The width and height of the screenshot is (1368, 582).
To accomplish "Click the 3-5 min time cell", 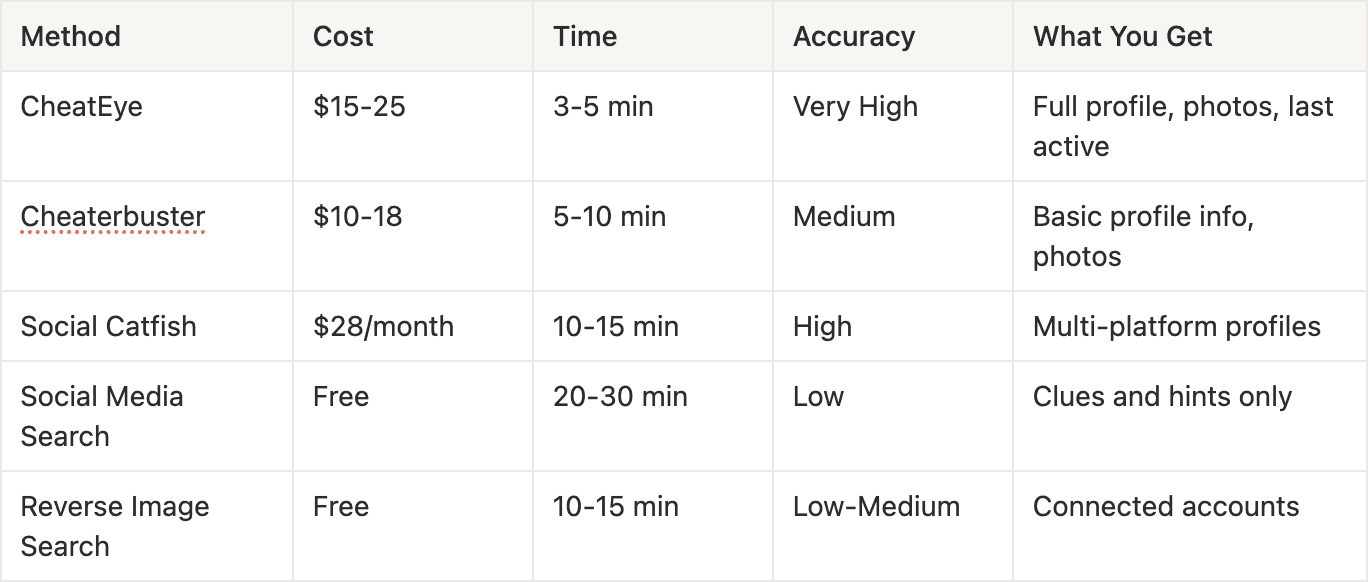I will [x=603, y=107].
